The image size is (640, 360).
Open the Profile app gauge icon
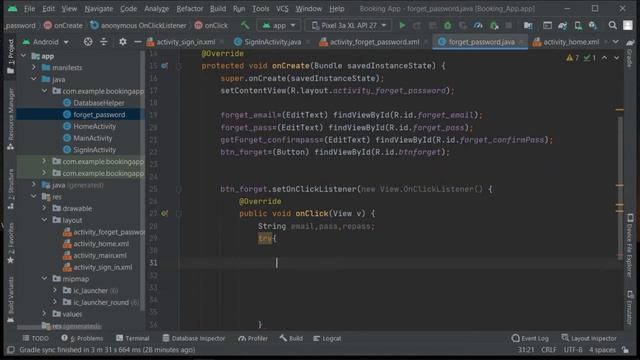[x=478, y=25]
